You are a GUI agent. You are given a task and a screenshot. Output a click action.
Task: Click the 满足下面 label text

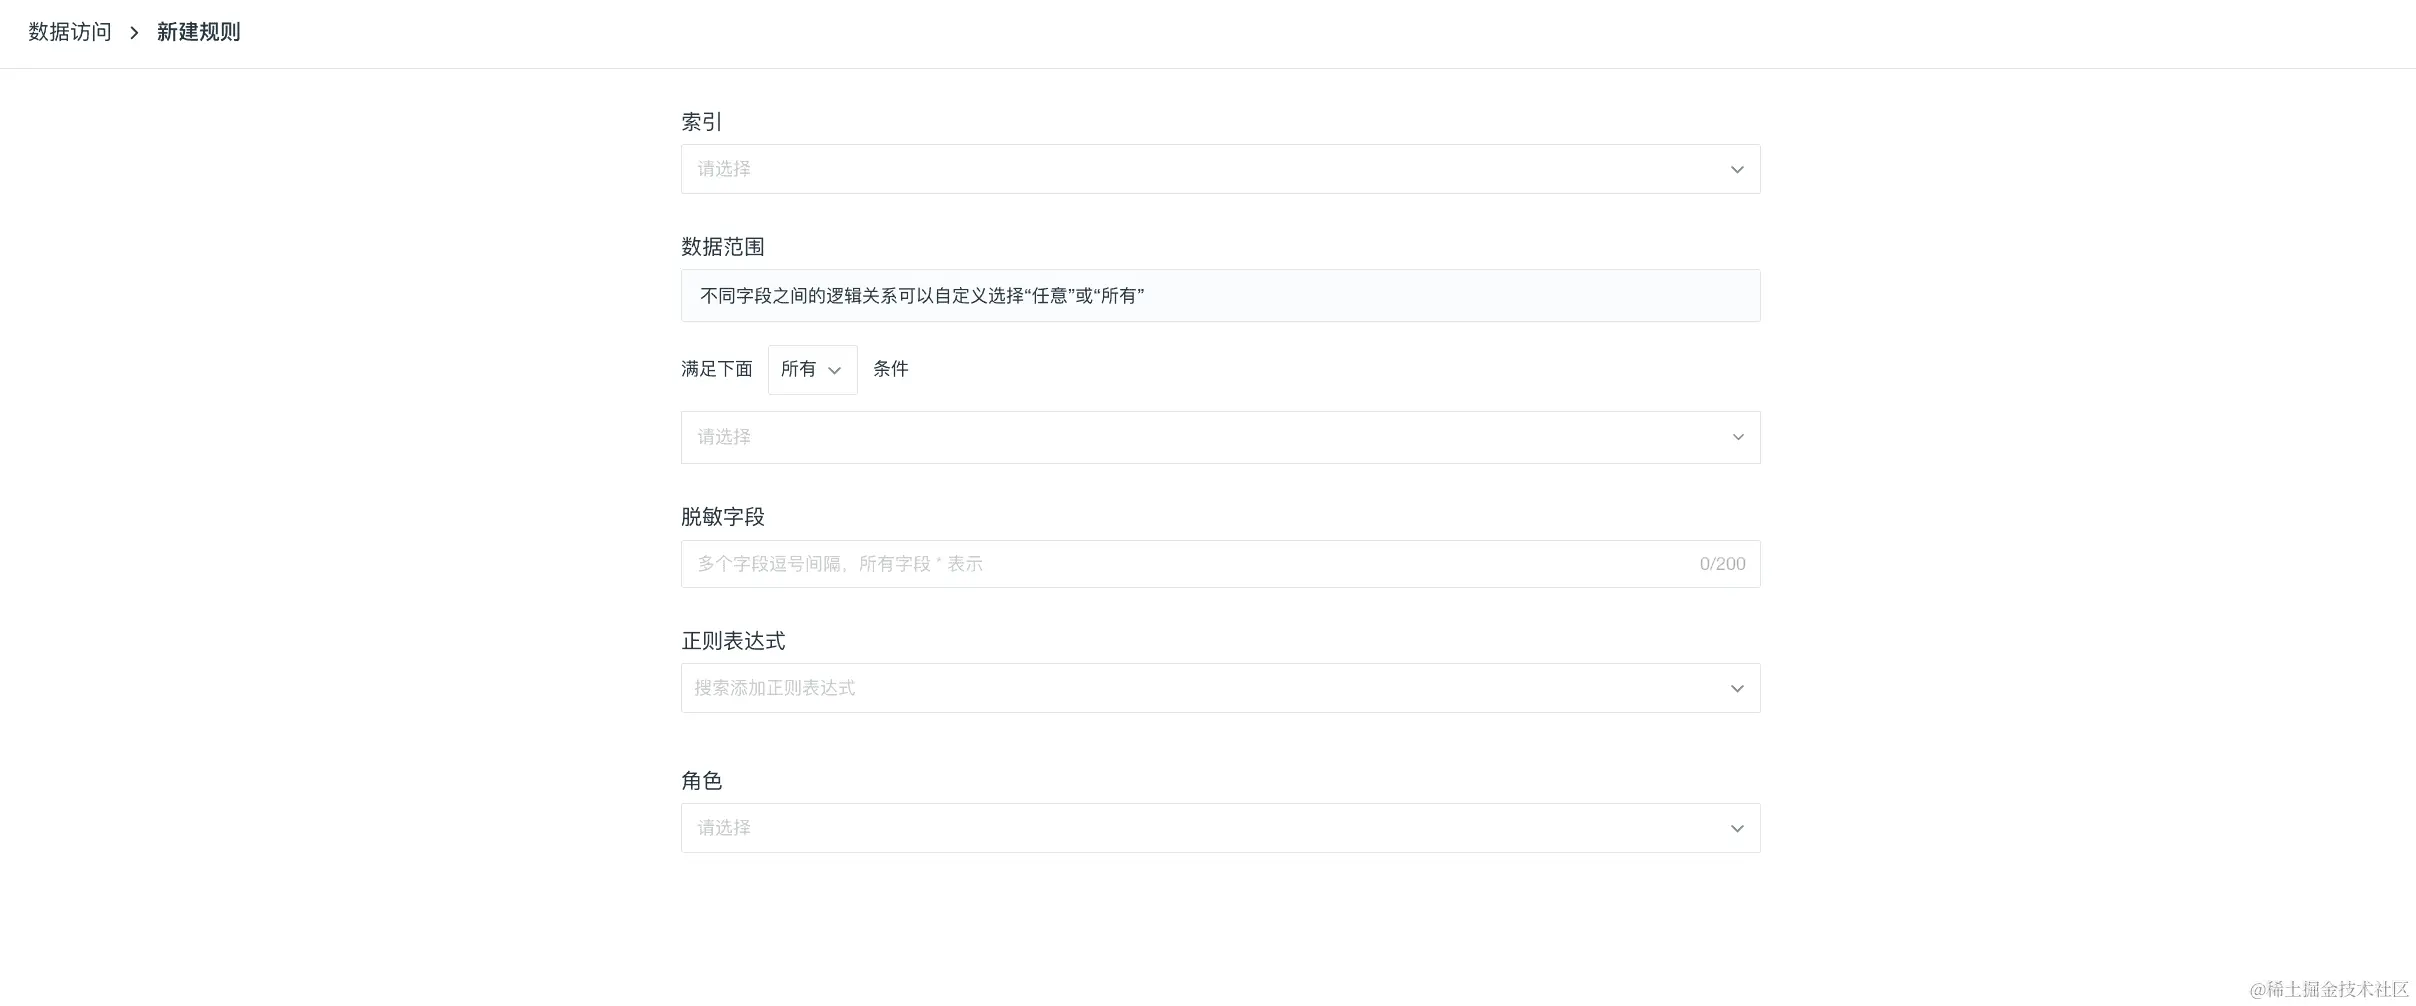point(717,369)
